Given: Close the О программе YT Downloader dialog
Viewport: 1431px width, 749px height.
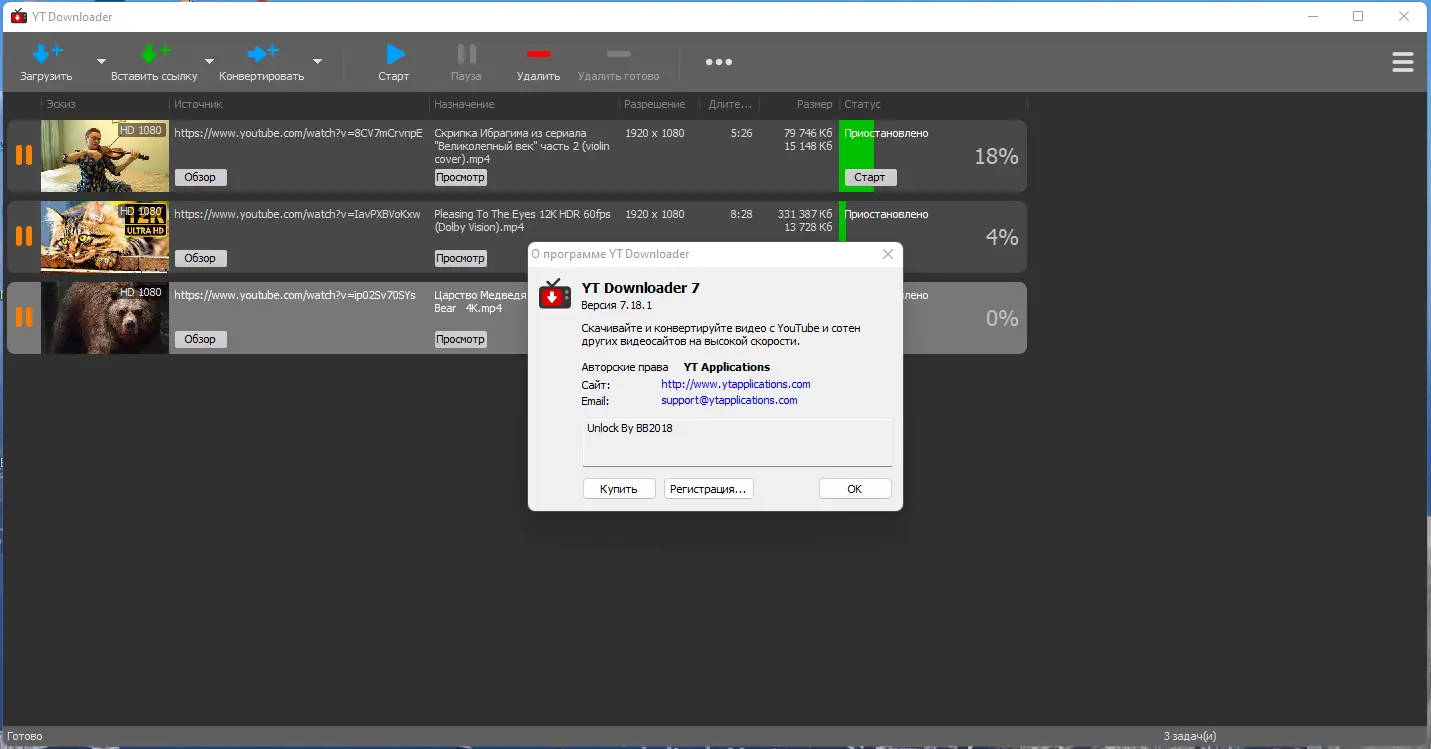Looking at the screenshot, I should click(887, 254).
